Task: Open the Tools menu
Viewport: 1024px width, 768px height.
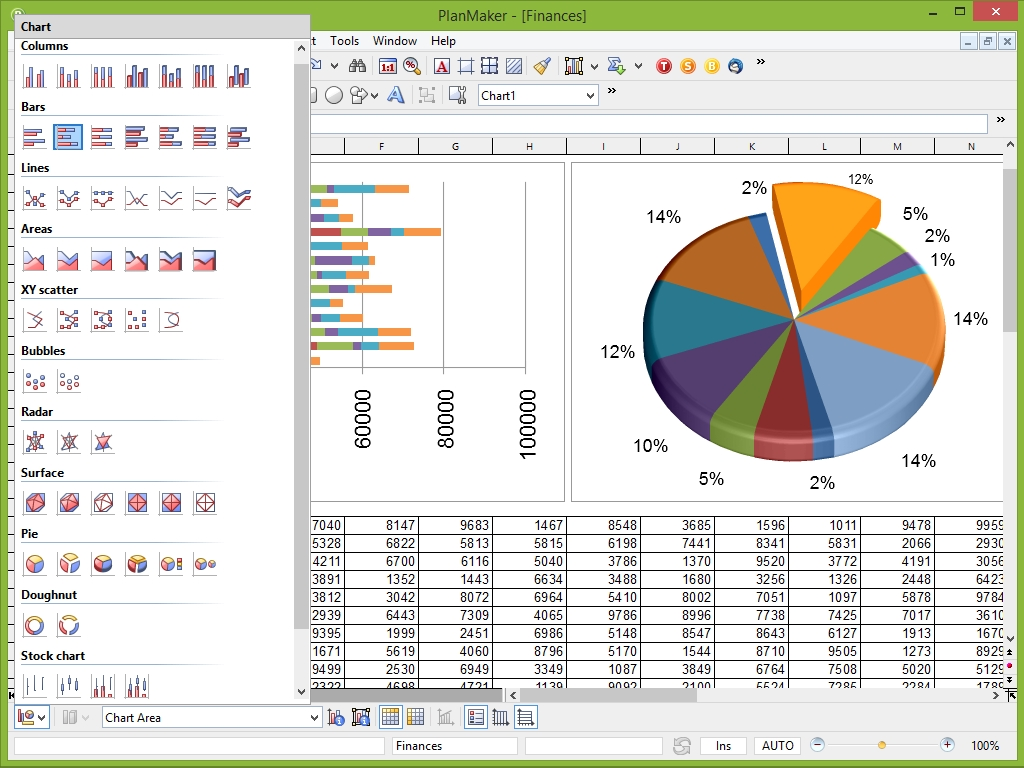Action: (x=344, y=40)
